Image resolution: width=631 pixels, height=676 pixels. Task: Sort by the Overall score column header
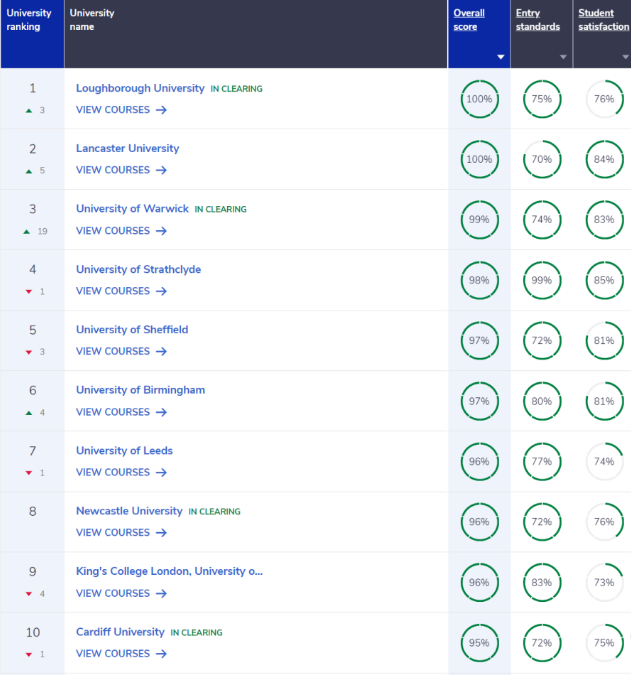pyautogui.click(x=467, y=20)
